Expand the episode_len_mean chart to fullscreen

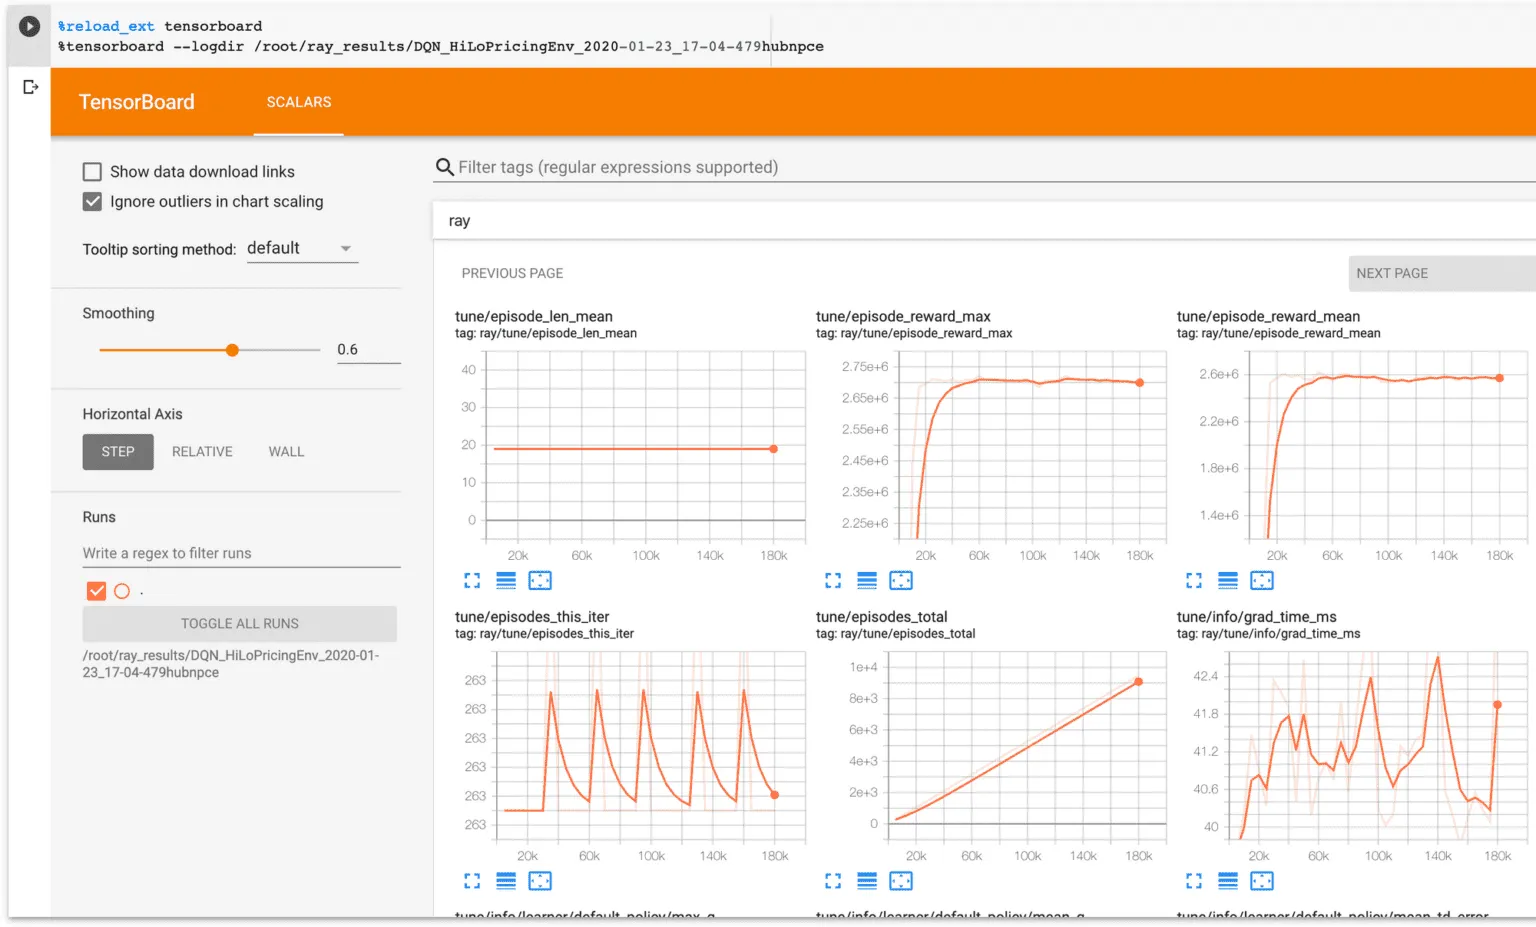(x=472, y=580)
